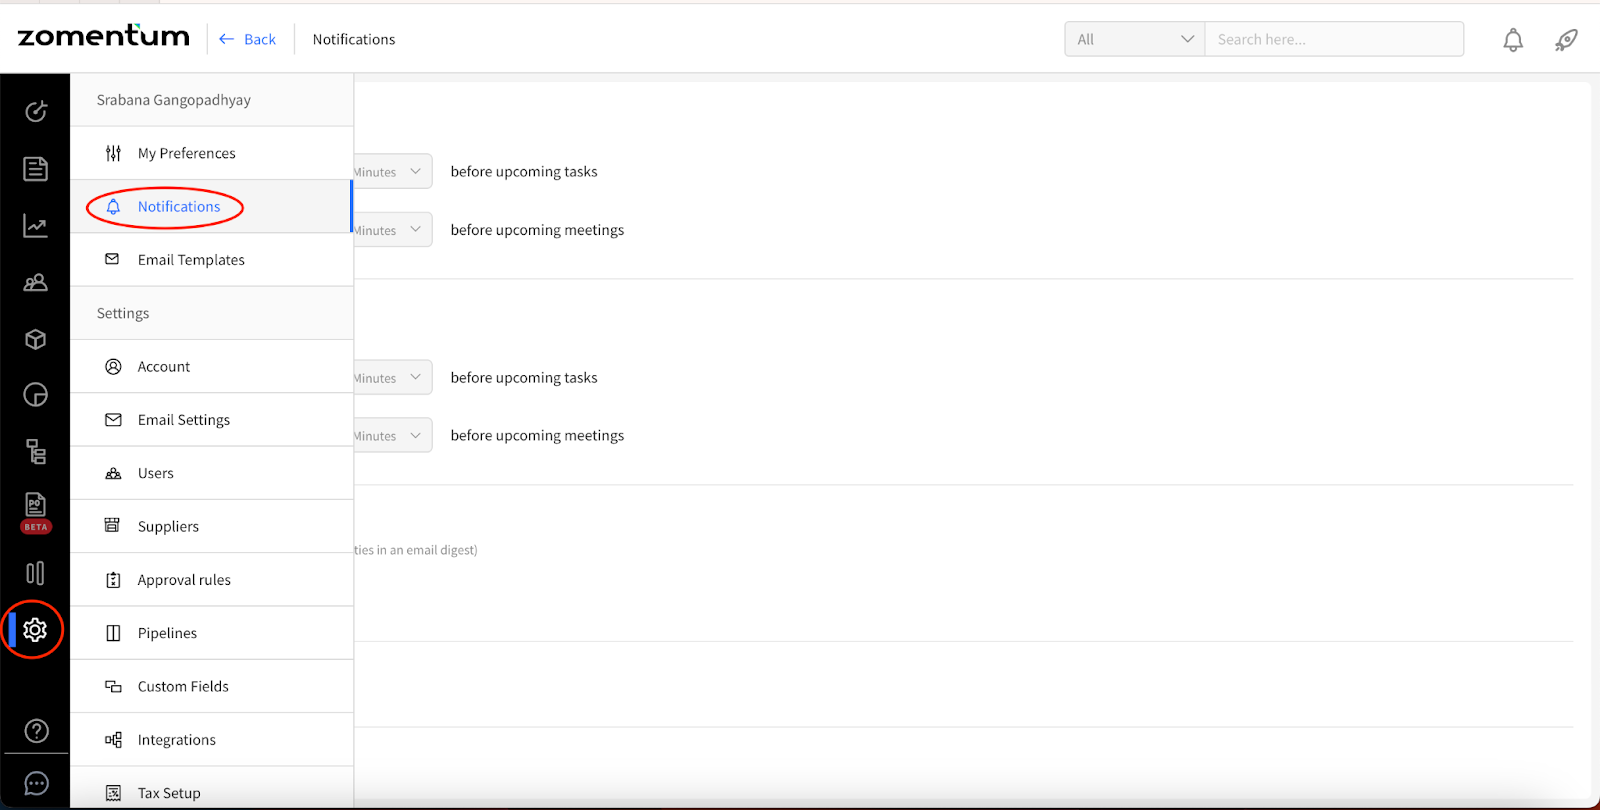Open Pipelines settings

click(x=212, y=633)
